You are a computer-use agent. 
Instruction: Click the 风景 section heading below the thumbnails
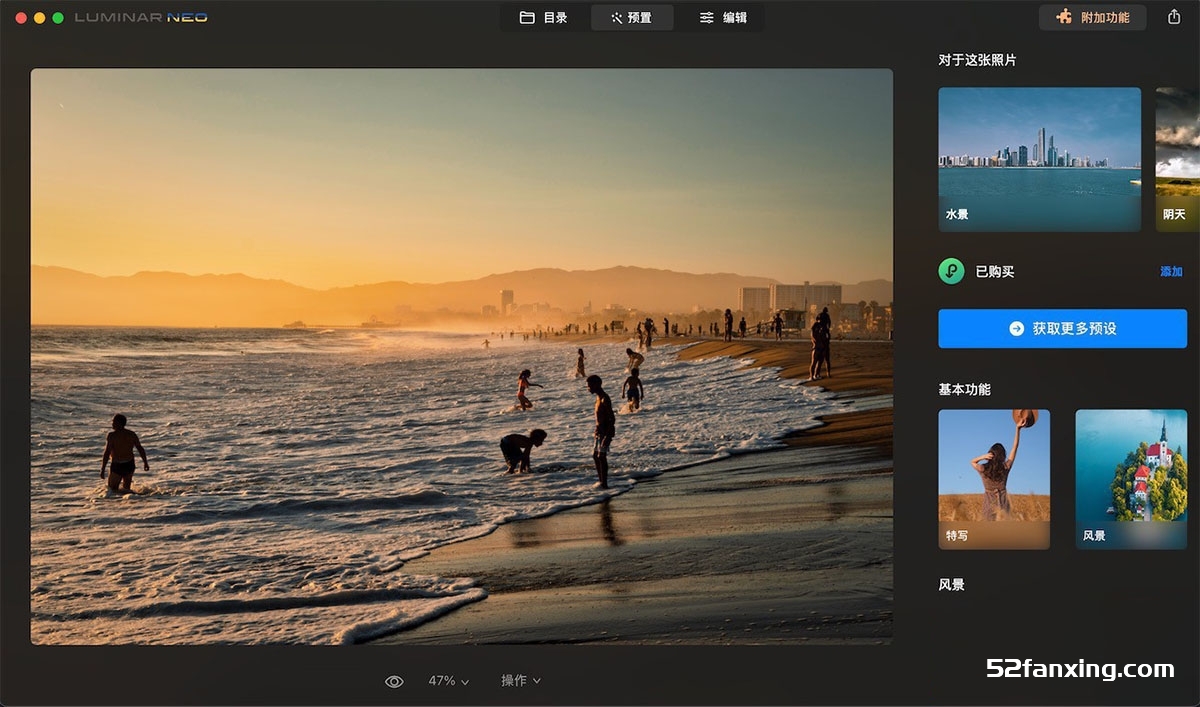point(951,584)
